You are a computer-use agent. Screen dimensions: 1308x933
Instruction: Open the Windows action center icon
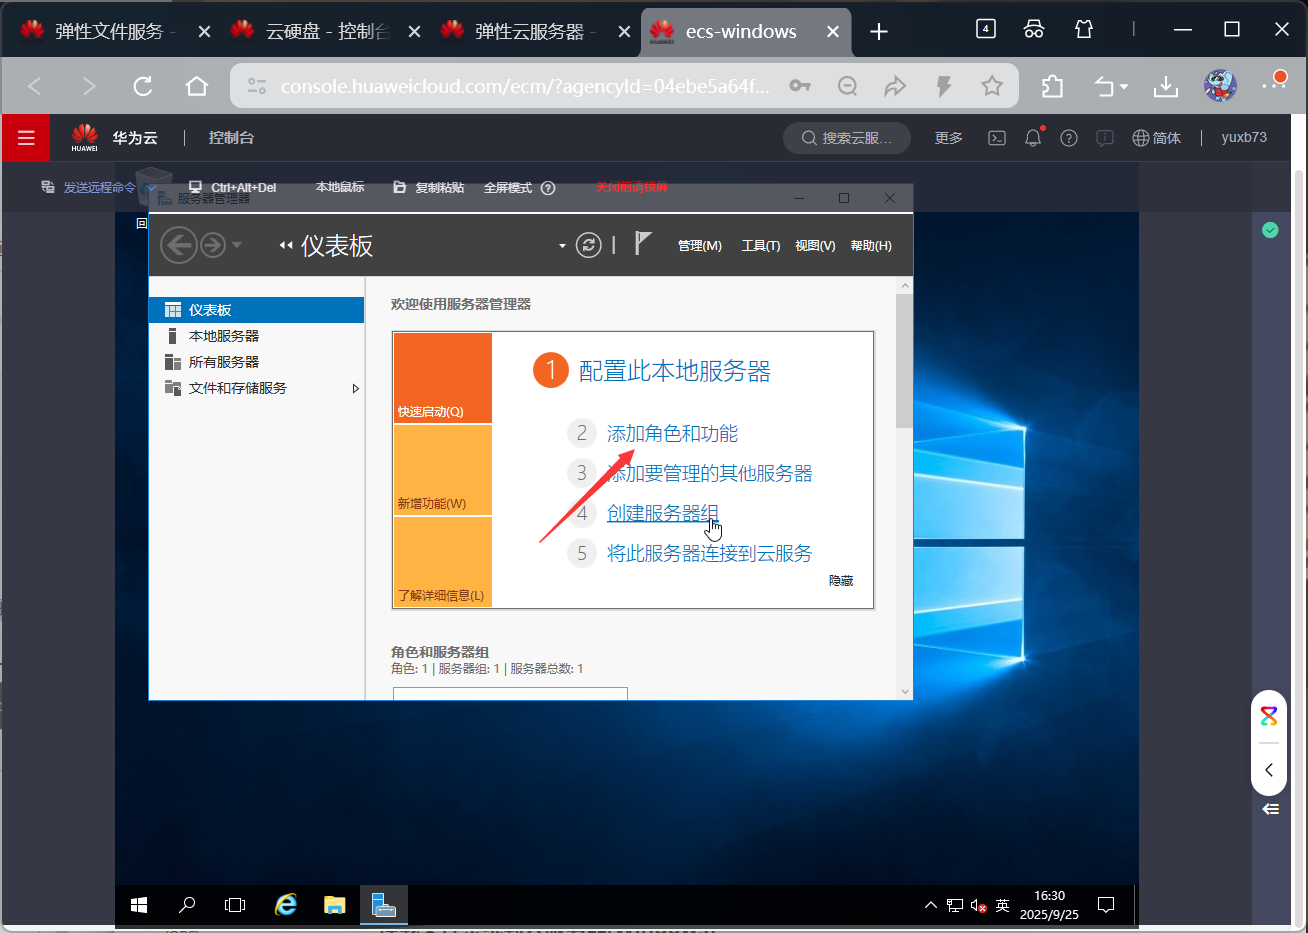pos(1106,905)
